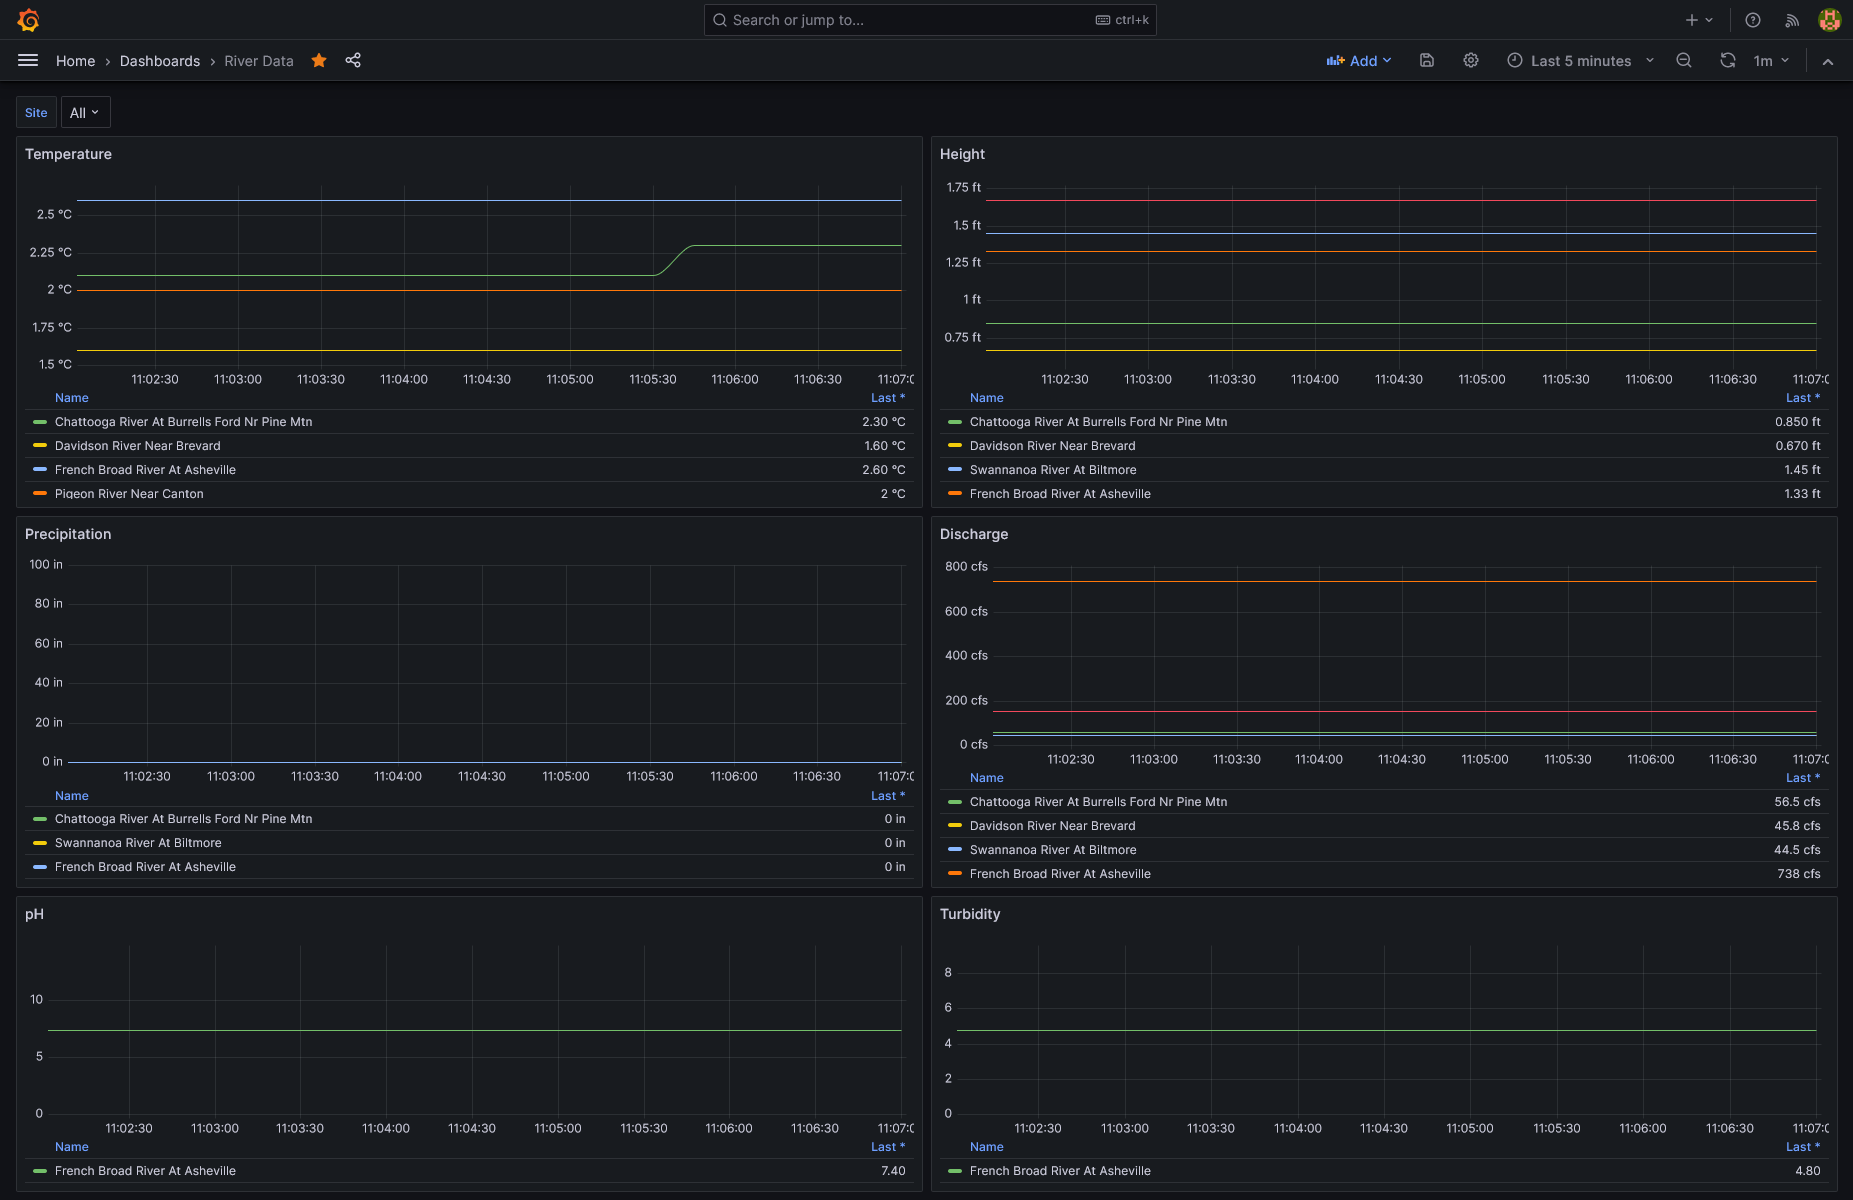Open the help question mark menu
Viewport: 1853px width, 1200px height.
click(1753, 20)
